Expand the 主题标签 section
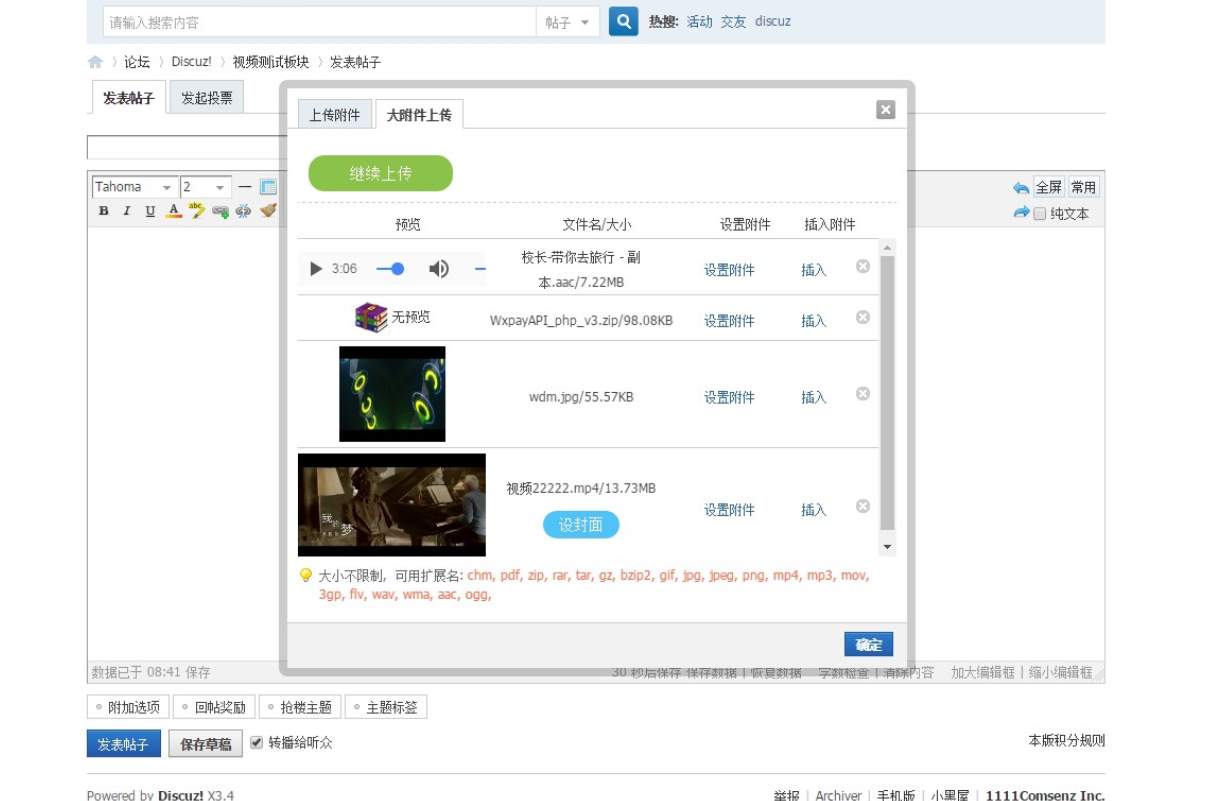The height and width of the screenshot is (801, 1215). pyautogui.click(x=386, y=707)
